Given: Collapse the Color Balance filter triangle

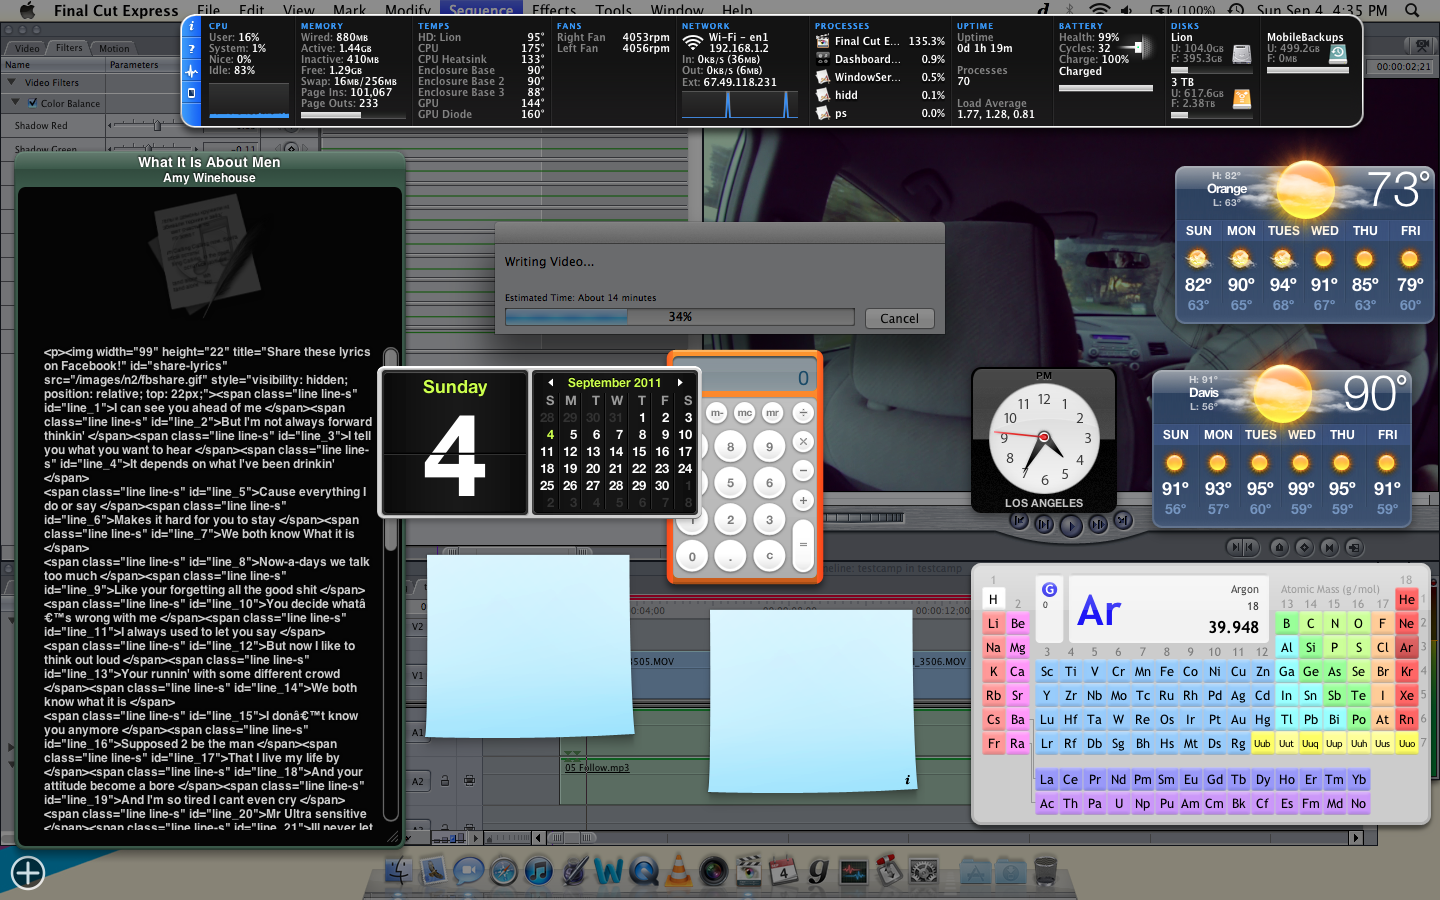Looking at the screenshot, I should 16,102.
